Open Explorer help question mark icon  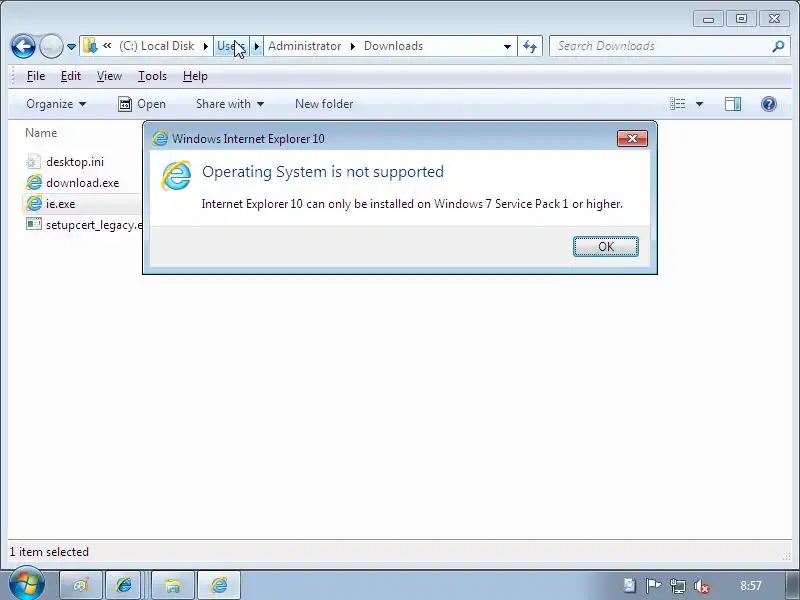pyautogui.click(x=768, y=104)
